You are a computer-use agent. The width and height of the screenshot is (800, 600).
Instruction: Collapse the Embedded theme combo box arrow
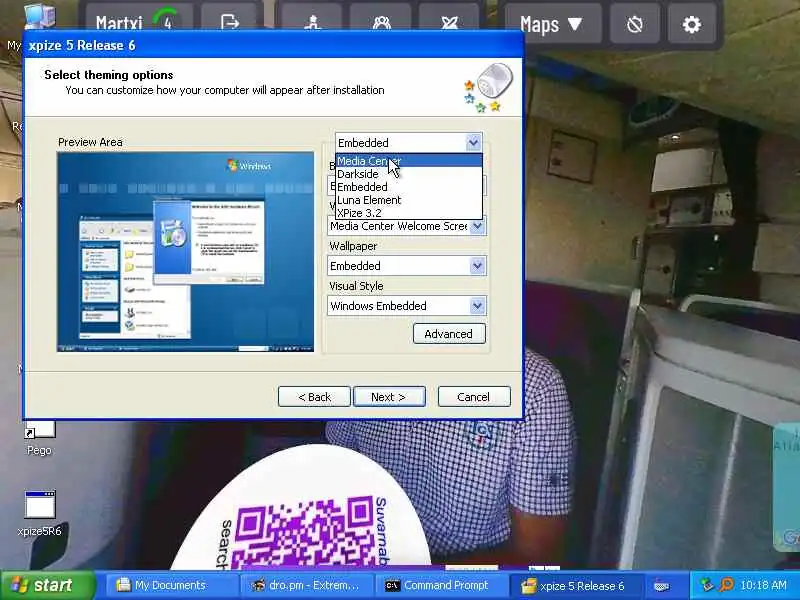coord(473,142)
